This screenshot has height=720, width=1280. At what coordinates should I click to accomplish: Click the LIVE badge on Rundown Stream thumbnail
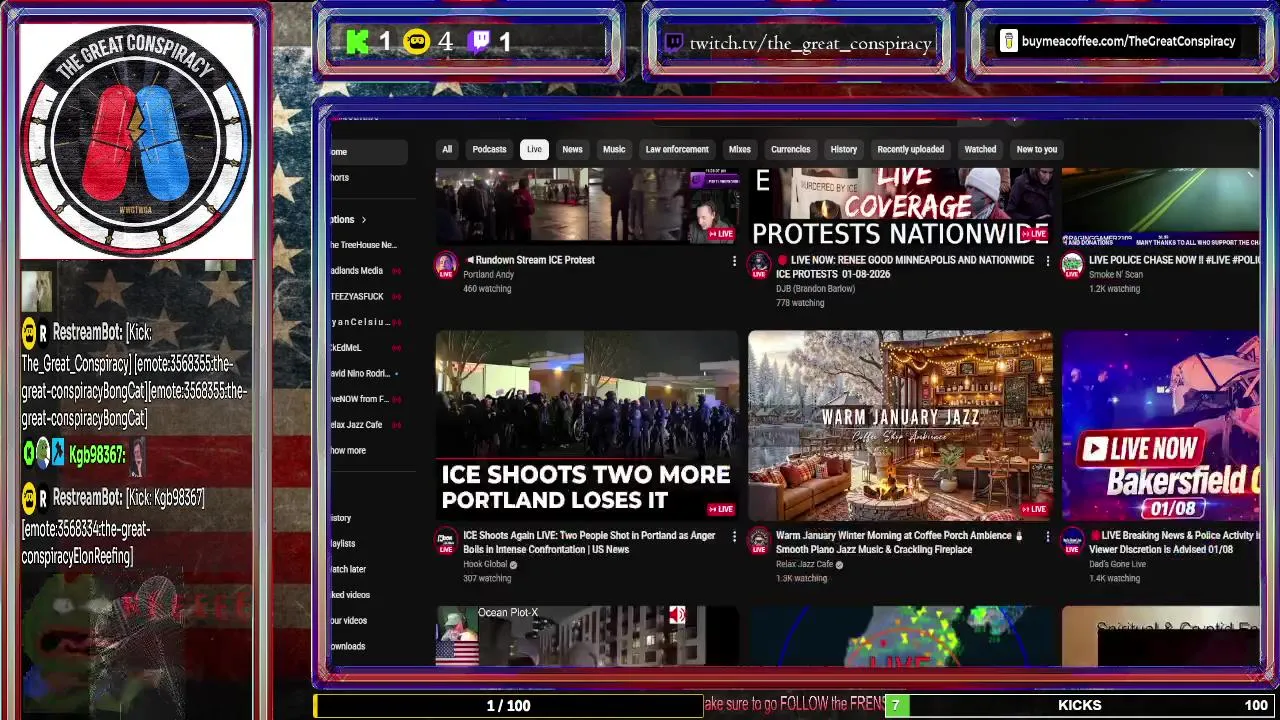coord(721,233)
